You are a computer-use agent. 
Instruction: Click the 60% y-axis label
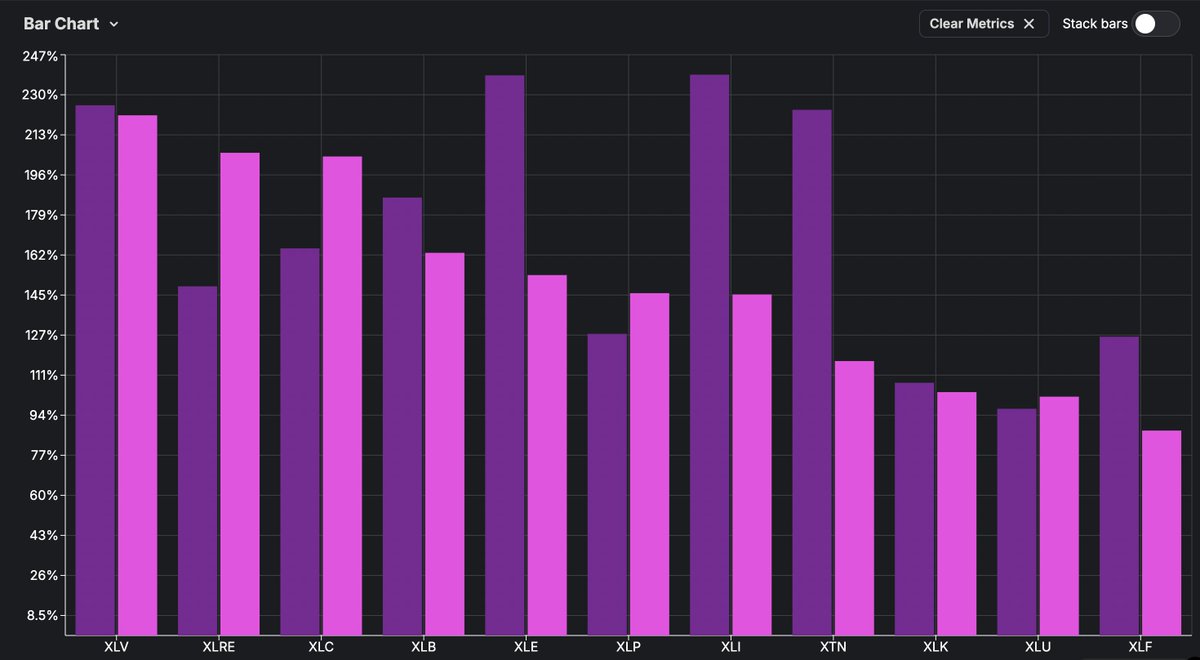(45, 495)
